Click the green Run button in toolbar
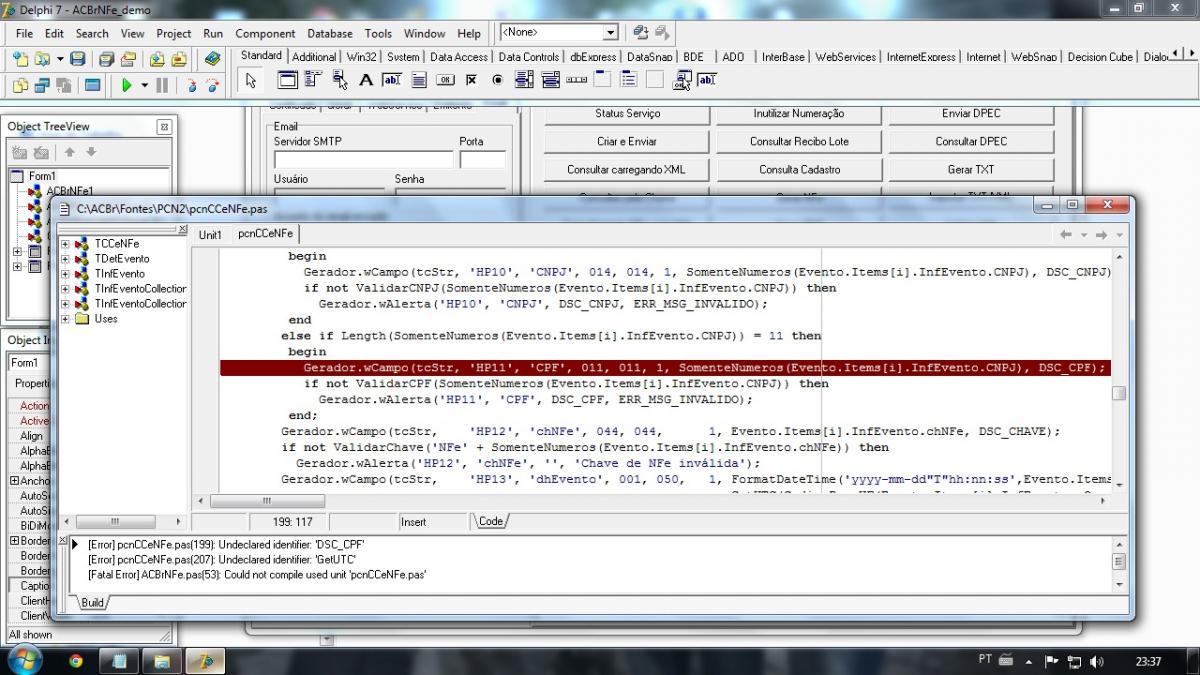The height and width of the screenshot is (675, 1200). (x=127, y=86)
